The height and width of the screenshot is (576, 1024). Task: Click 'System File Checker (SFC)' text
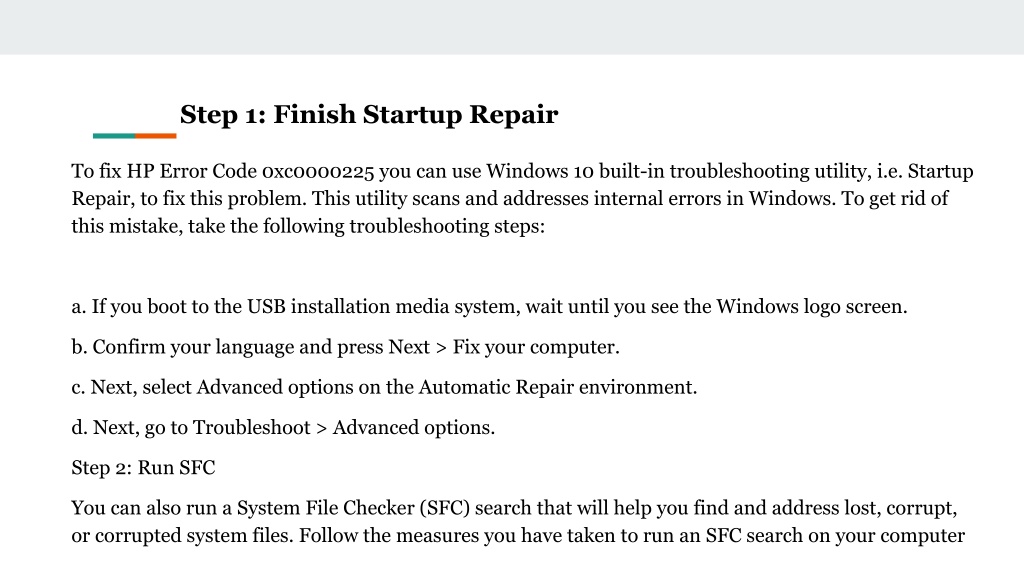point(353,508)
